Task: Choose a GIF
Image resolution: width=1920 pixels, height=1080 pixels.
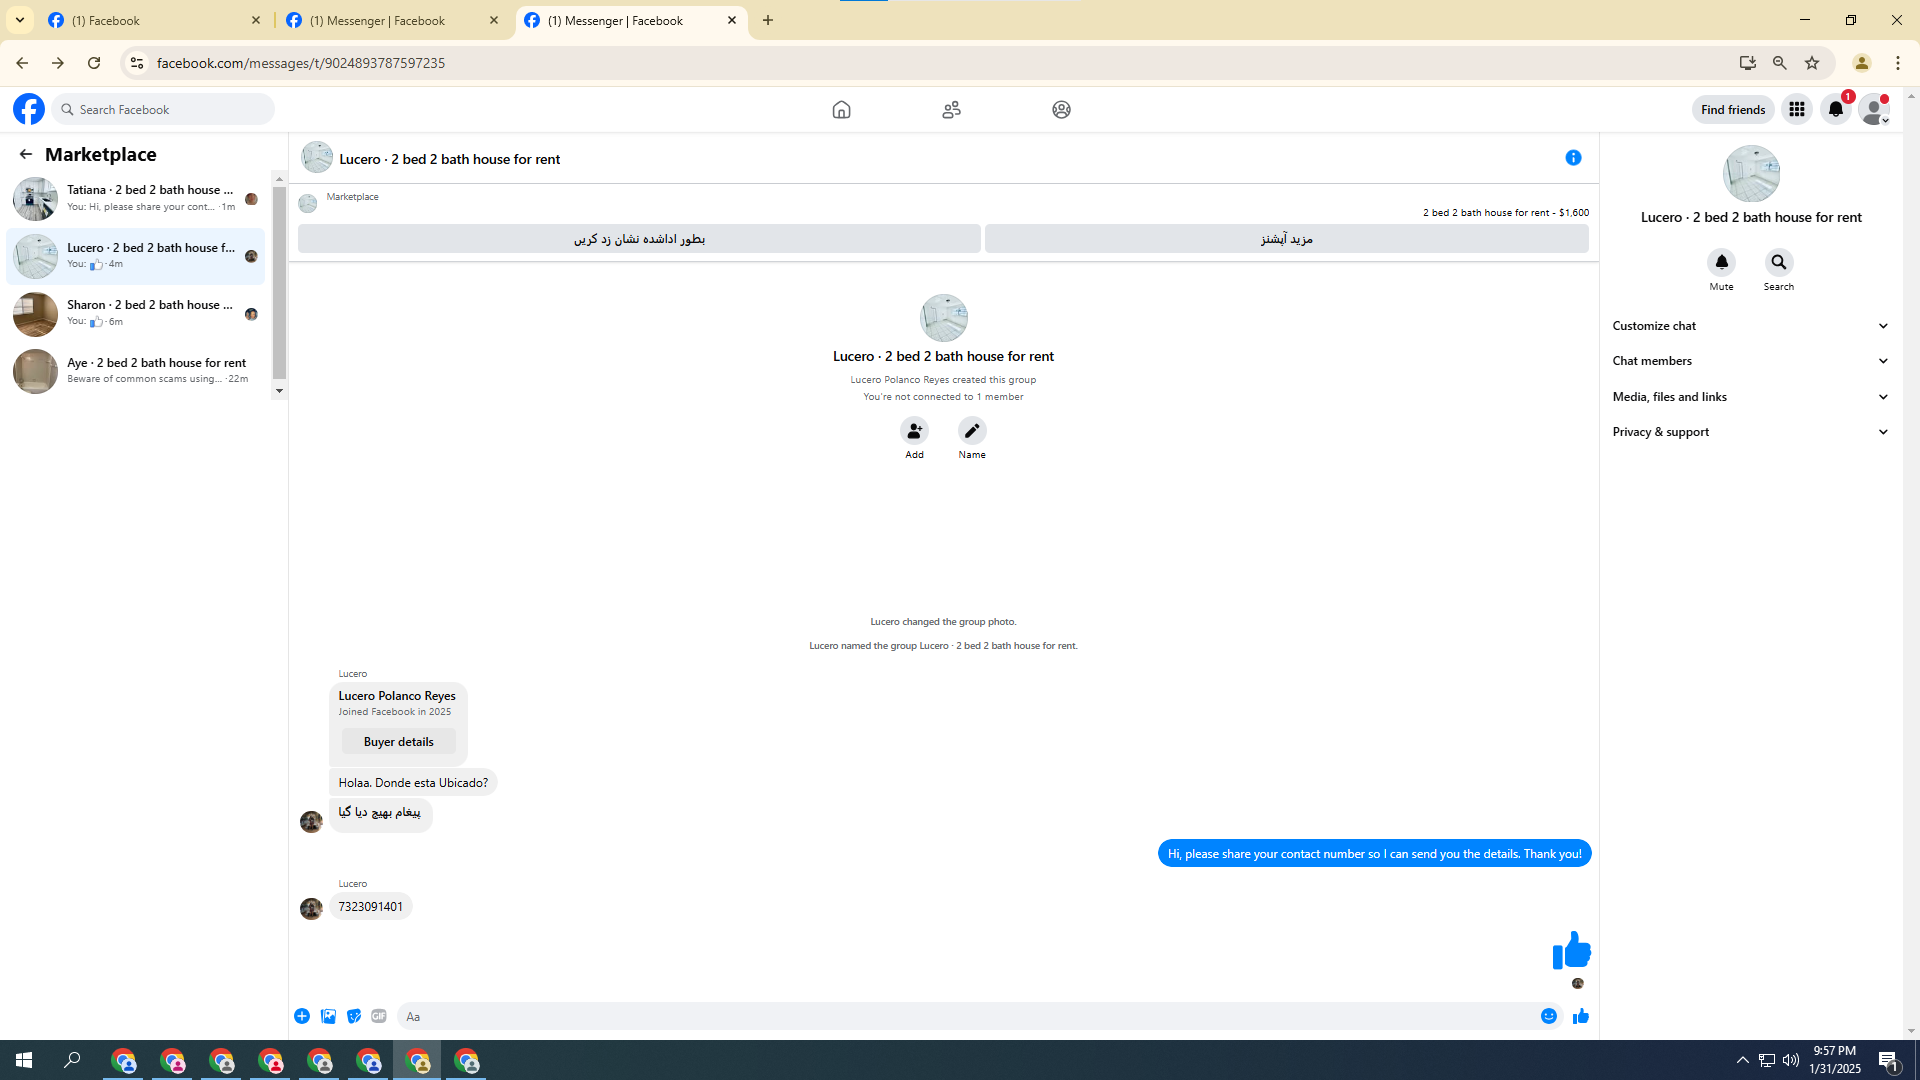Action: coord(379,1016)
